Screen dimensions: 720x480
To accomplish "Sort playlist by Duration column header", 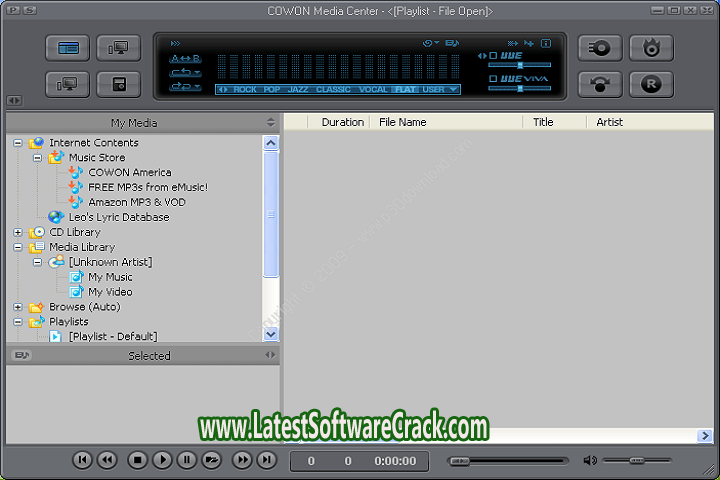I will click(342, 122).
